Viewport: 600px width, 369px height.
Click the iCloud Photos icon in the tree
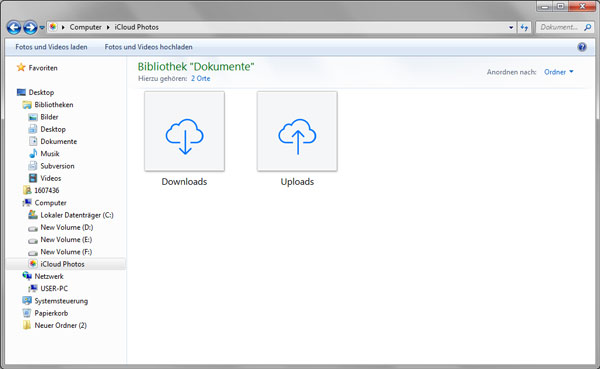[x=33, y=264]
